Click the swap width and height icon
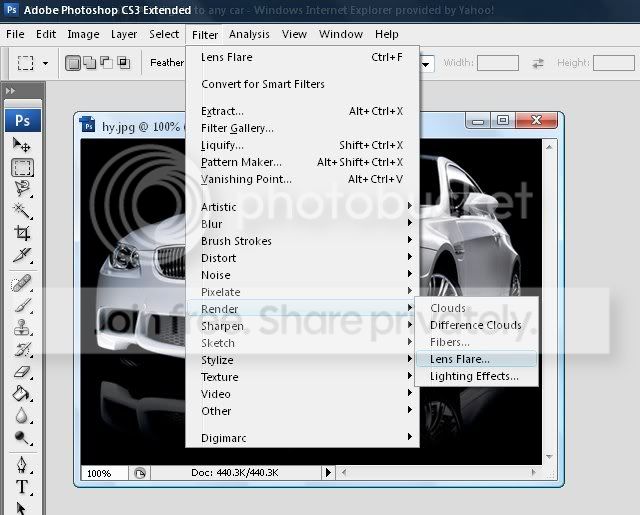This screenshot has width=640, height=515. (538, 63)
